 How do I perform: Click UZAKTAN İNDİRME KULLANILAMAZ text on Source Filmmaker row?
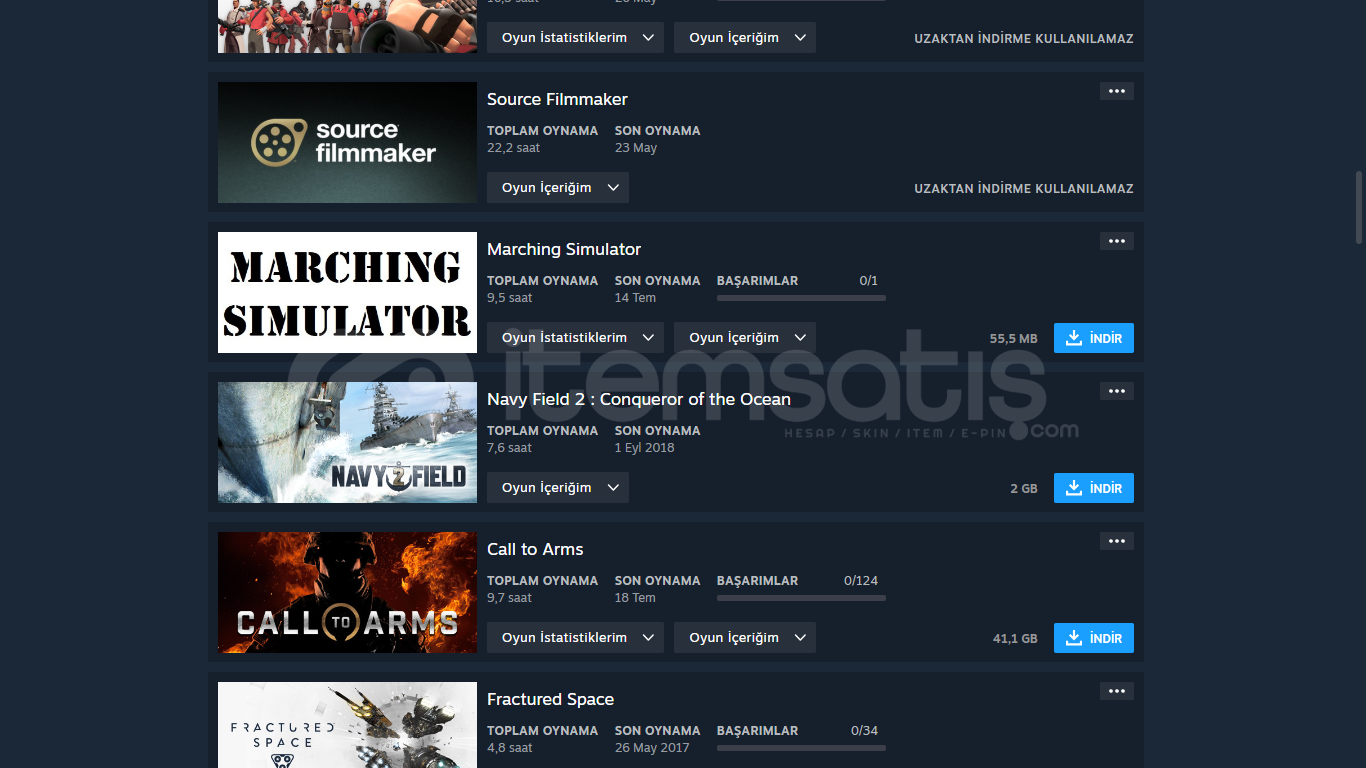(1024, 189)
